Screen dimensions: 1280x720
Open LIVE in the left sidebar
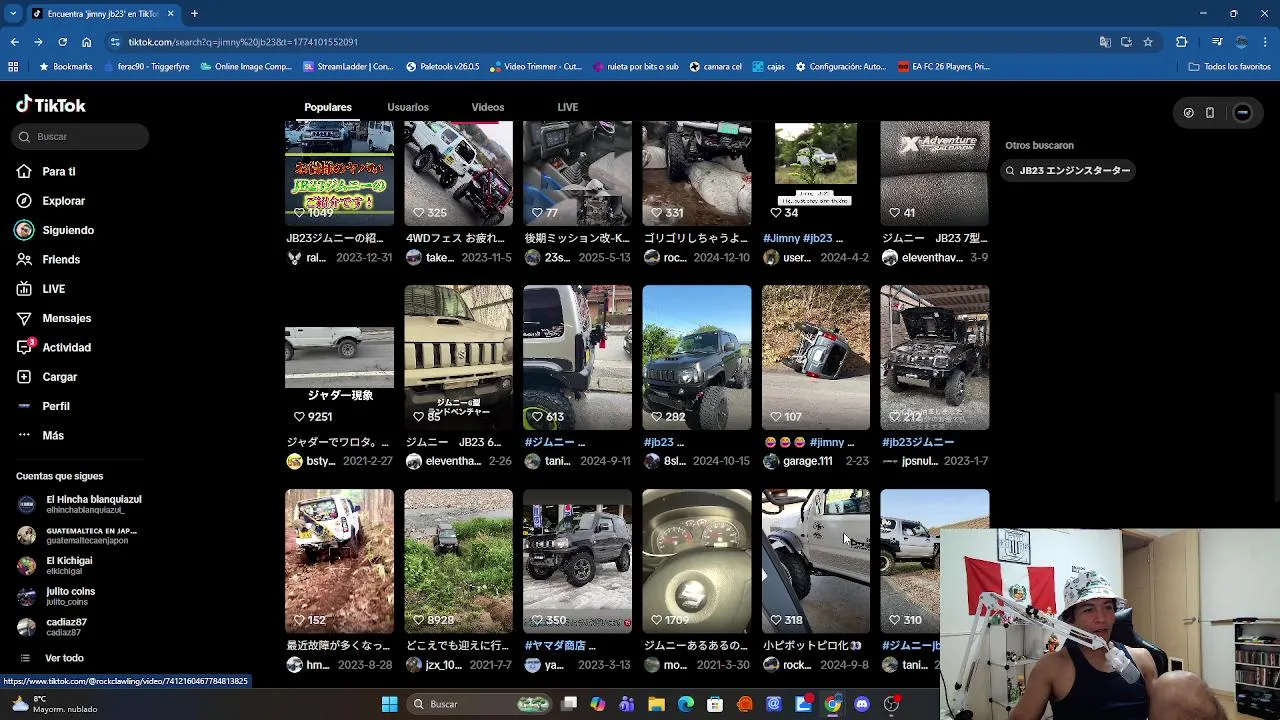(53, 289)
